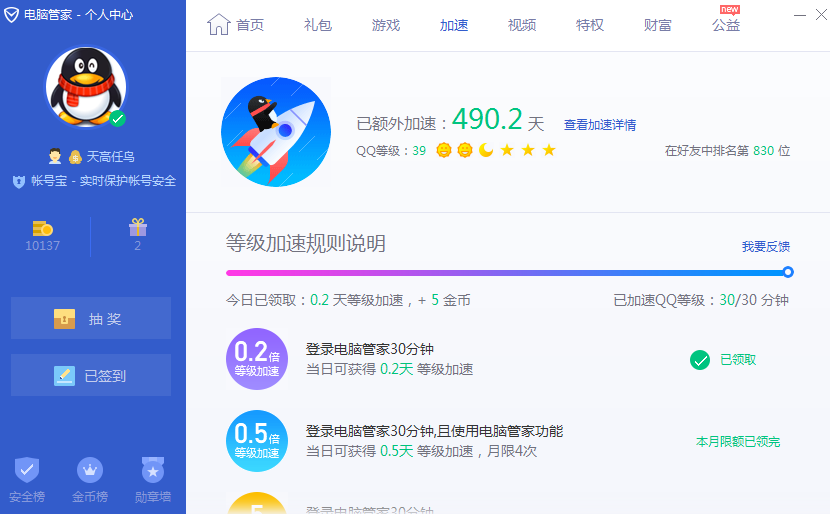Click the level acceleration progress bar handle
Image resolution: width=830 pixels, height=514 pixels.
(788, 272)
